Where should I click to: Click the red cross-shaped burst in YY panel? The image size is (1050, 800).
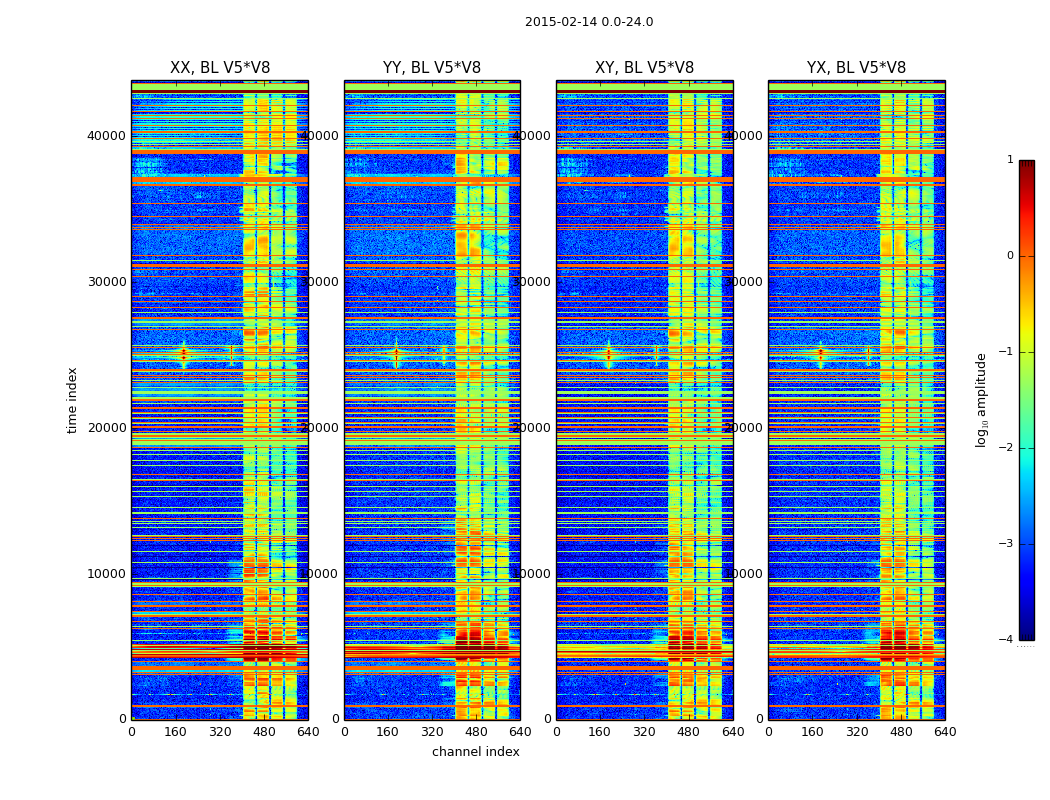coord(396,353)
